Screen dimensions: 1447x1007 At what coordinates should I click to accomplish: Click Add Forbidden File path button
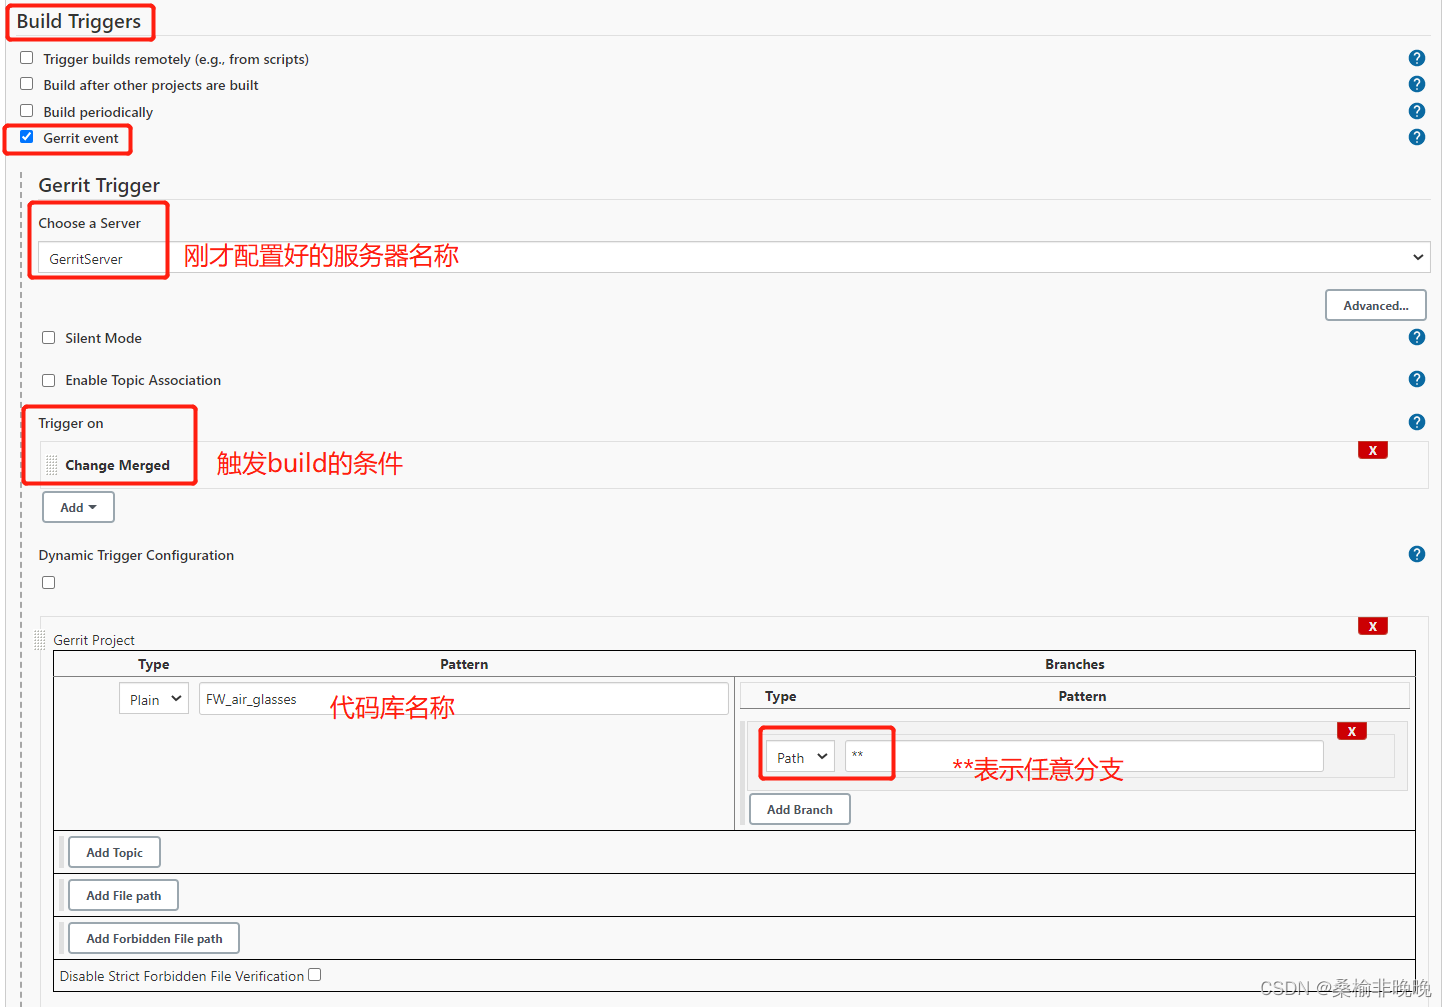[x=154, y=938]
